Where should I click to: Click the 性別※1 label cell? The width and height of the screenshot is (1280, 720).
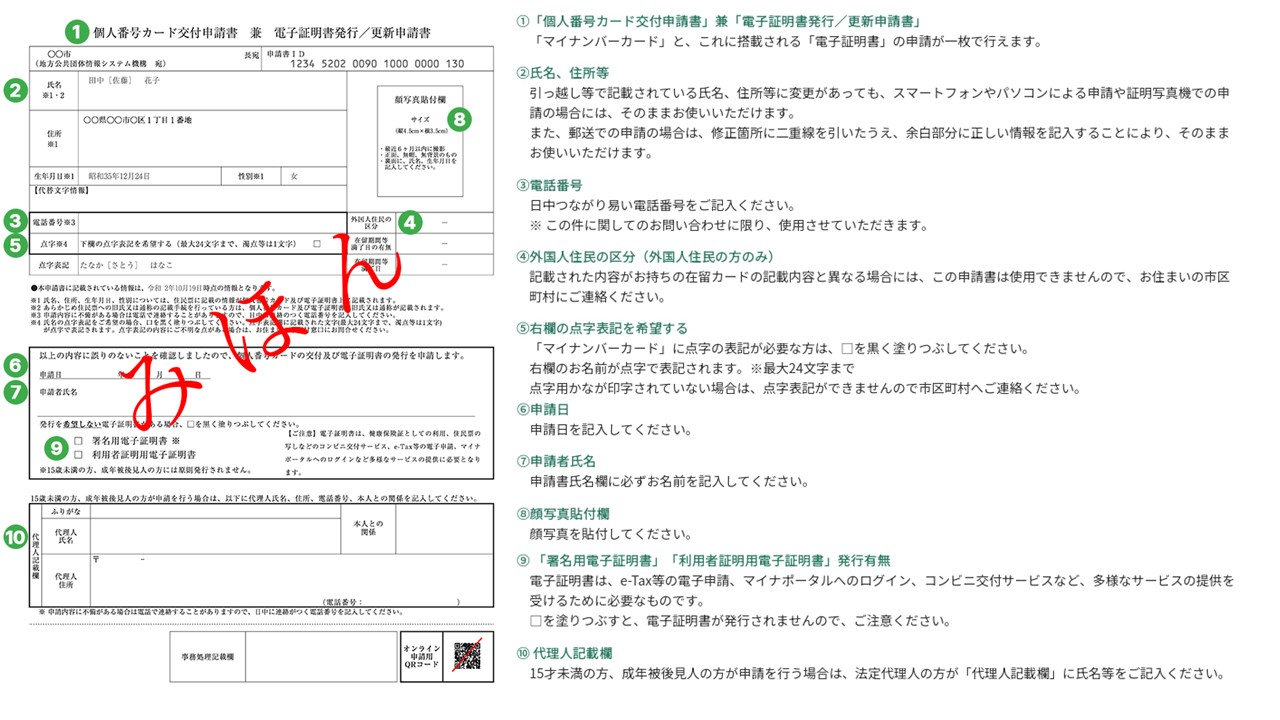tap(251, 177)
